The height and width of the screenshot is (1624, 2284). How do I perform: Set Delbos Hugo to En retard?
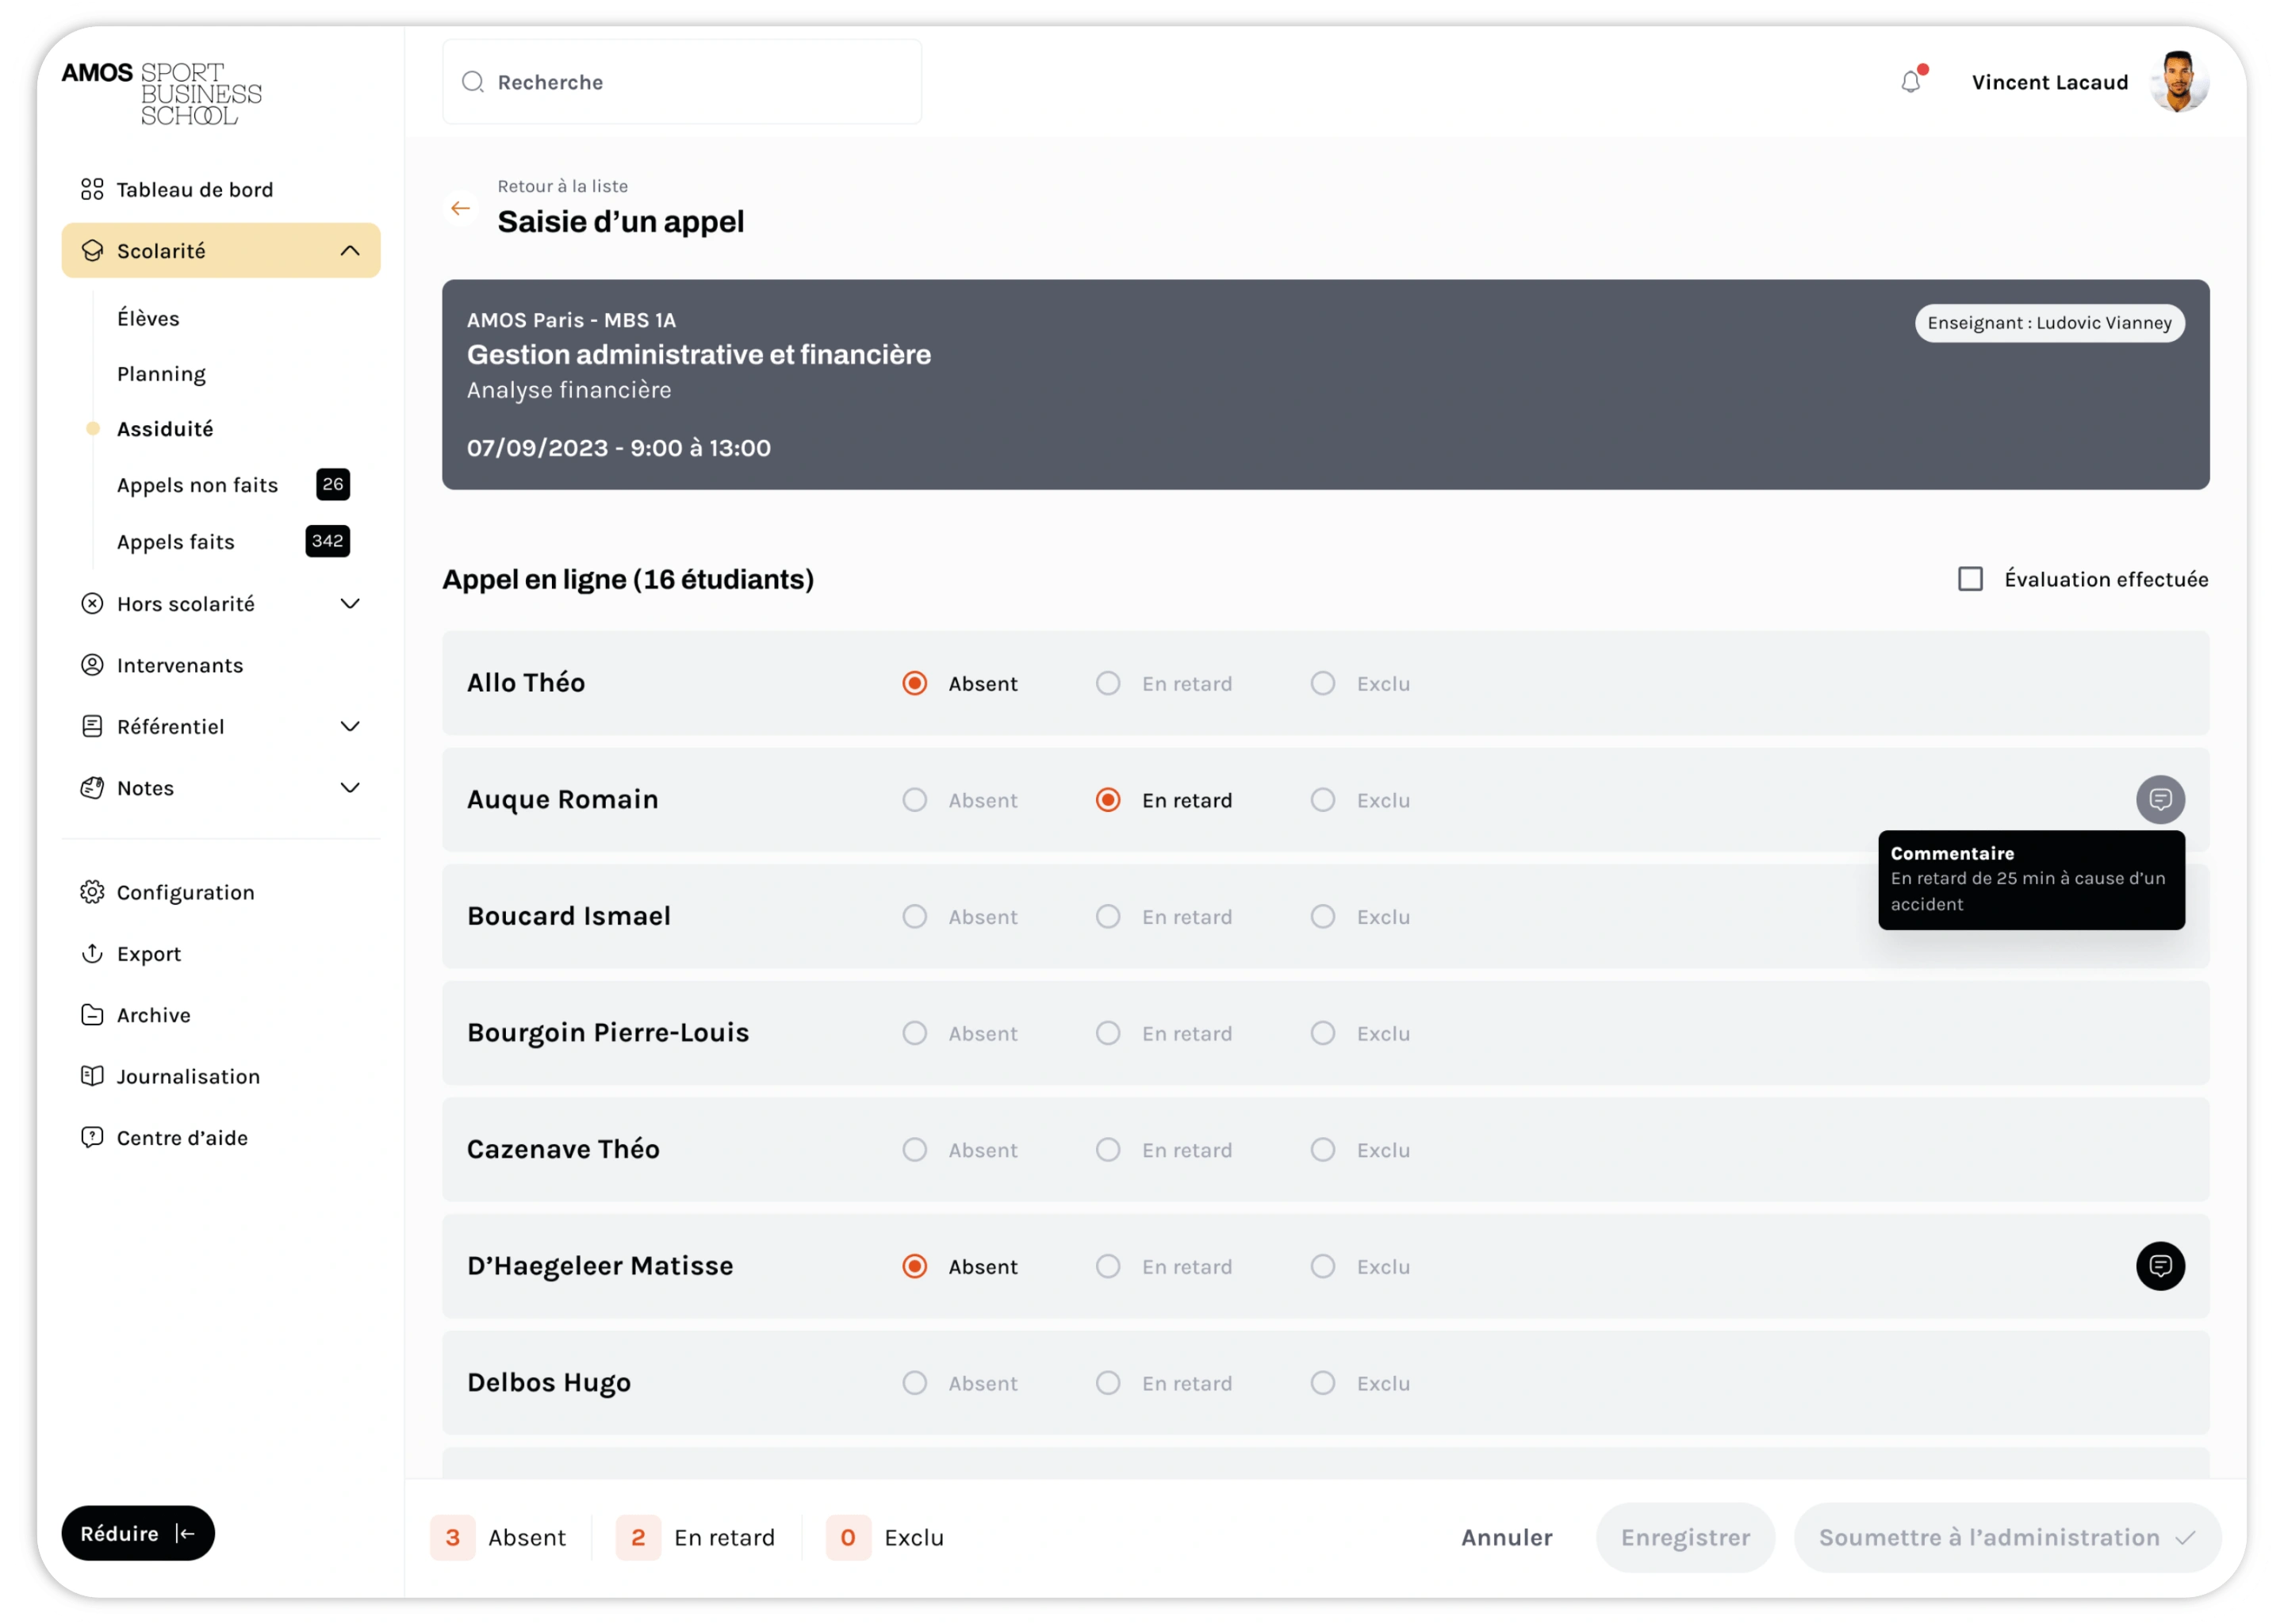pyautogui.click(x=1107, y=1382)
